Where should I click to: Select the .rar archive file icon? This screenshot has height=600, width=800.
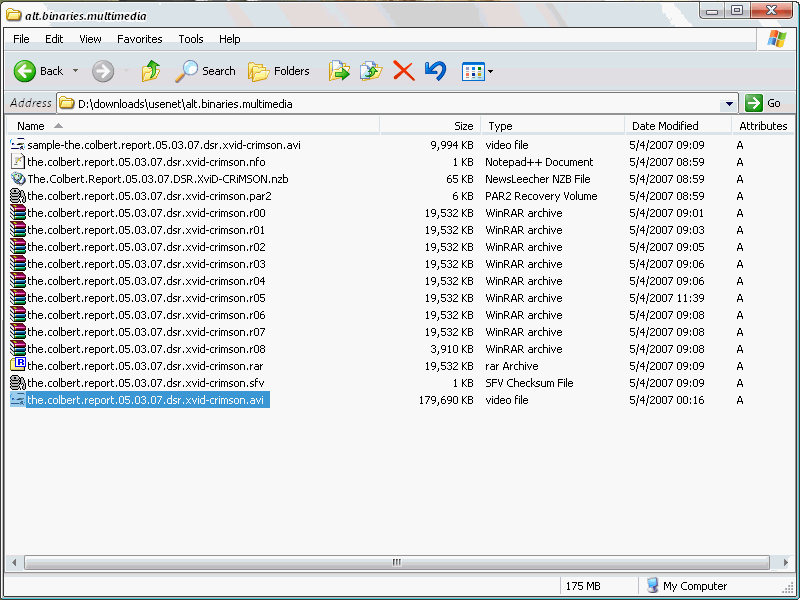(18, 366)
